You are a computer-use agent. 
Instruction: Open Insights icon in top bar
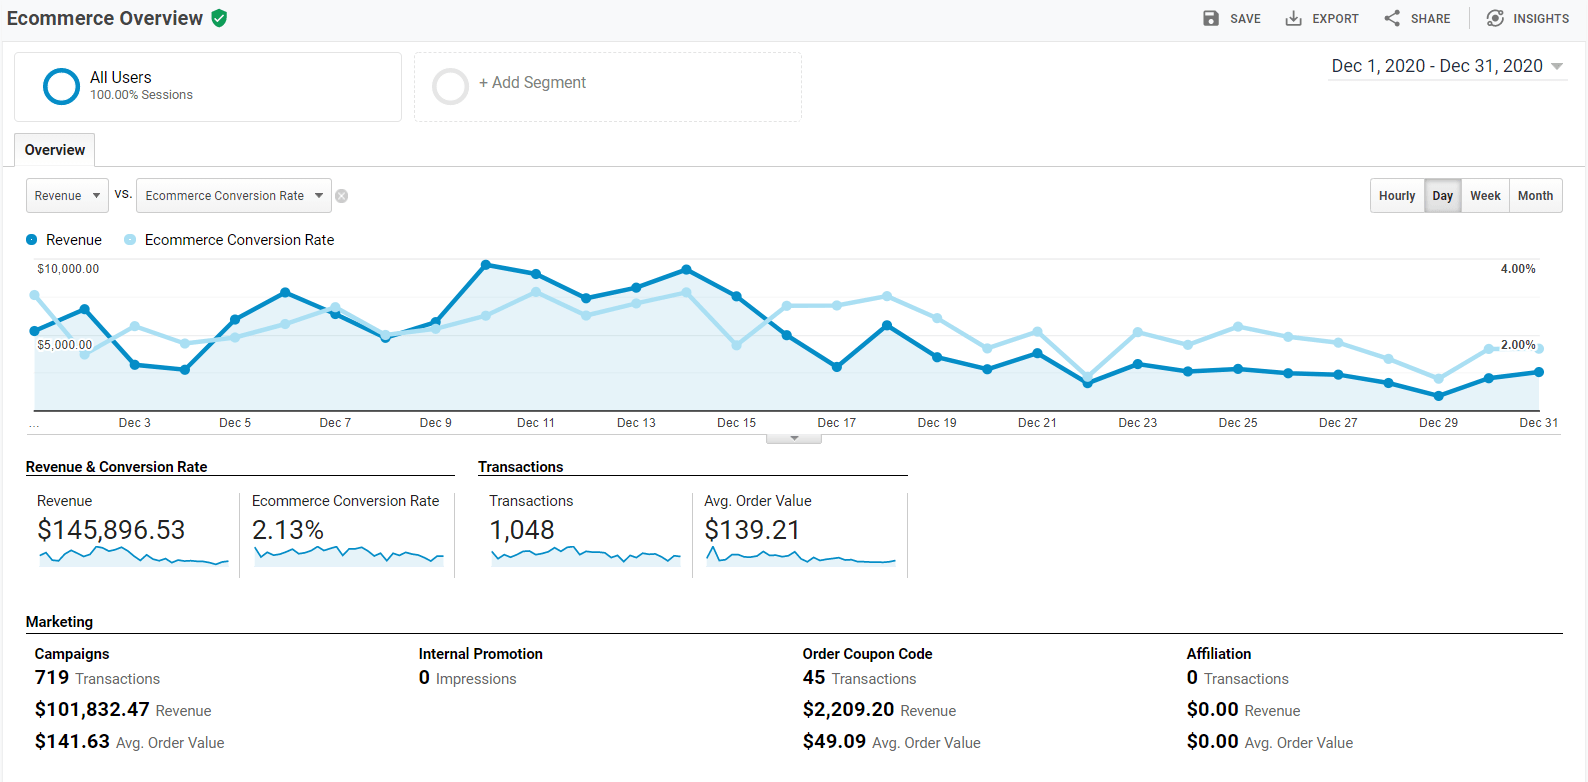click(1495, 18)
